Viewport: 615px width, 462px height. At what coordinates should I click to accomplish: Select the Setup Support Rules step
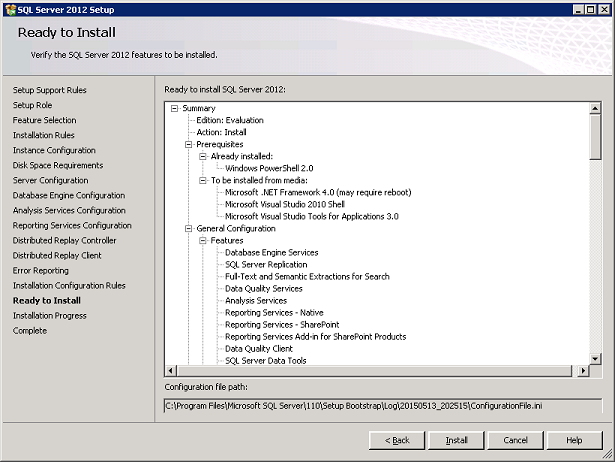point(49,90)
